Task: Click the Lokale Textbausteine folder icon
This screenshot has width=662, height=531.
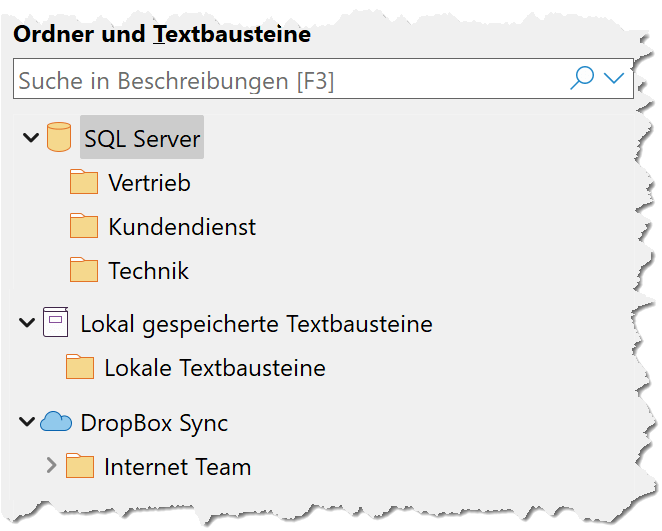Action: [80, 367]
